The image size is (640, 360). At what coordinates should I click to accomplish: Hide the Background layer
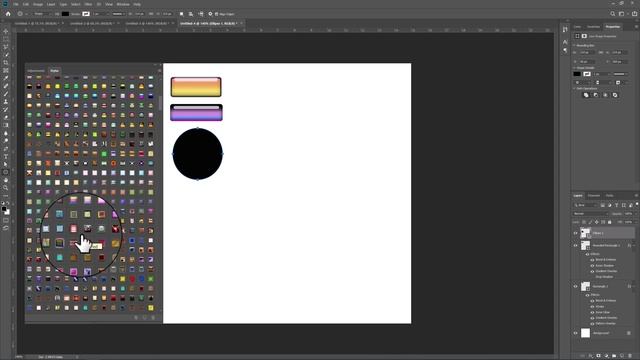coord(576,333)
